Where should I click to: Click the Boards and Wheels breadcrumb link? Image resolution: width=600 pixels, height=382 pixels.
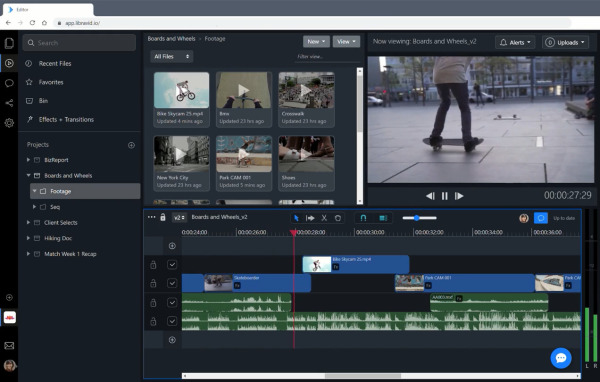(171, 39)
